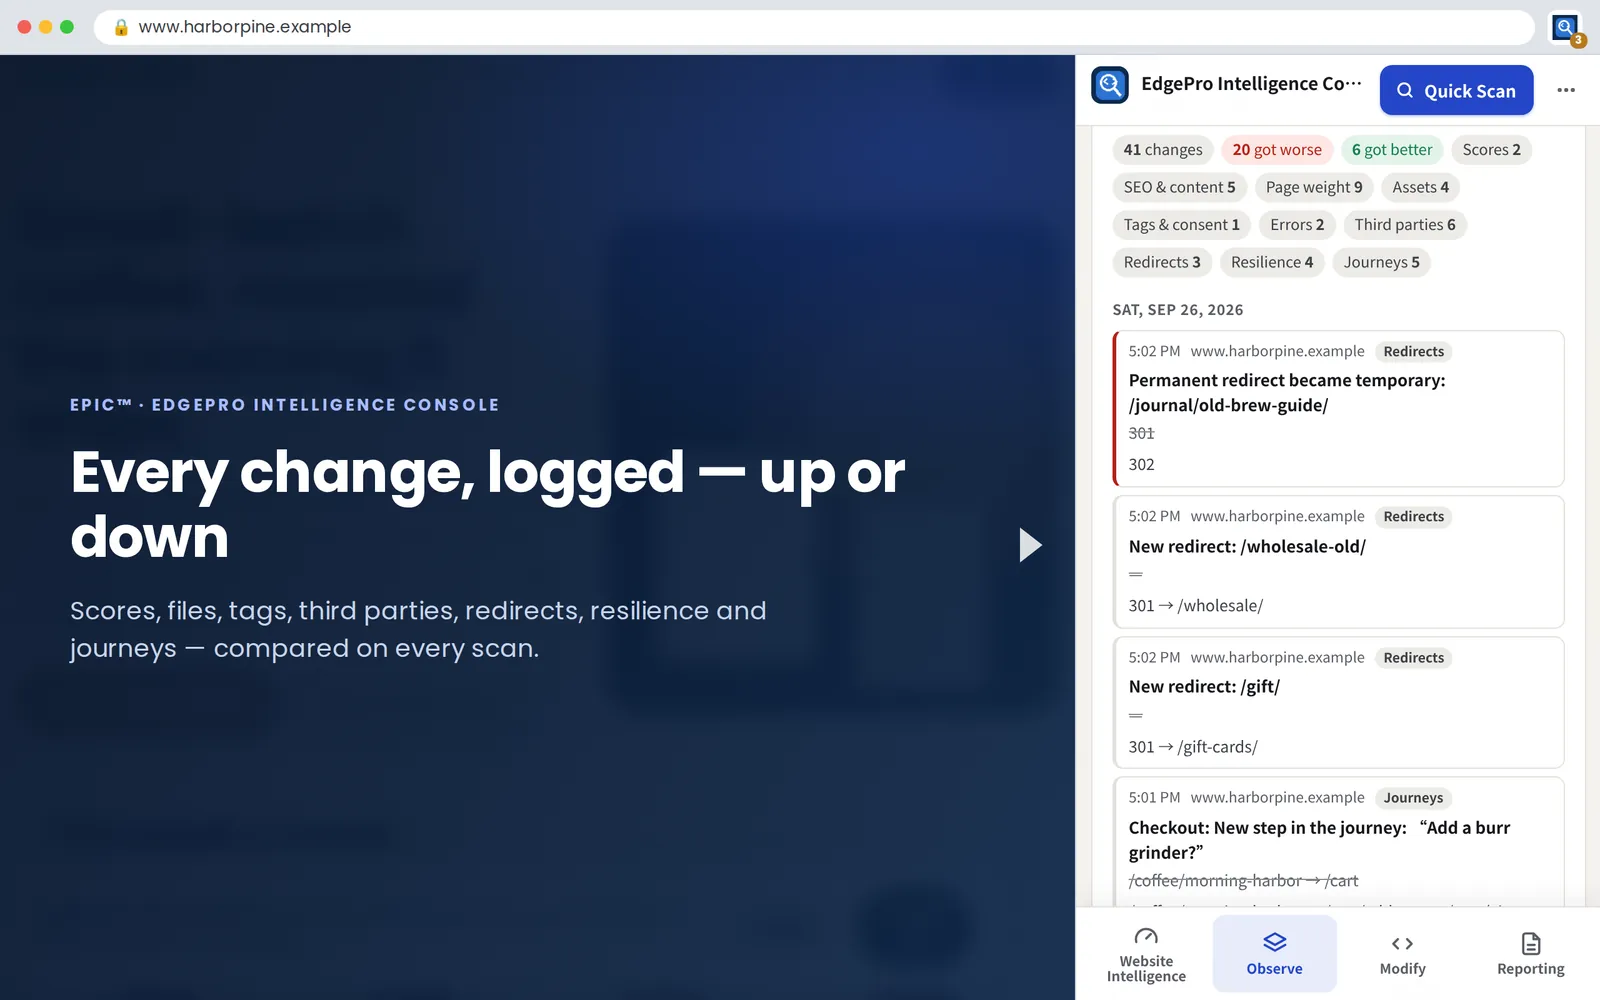Filter by 41 changes chip
This screenshot has width=1600, height=1000.
[x=1163, y=150]
